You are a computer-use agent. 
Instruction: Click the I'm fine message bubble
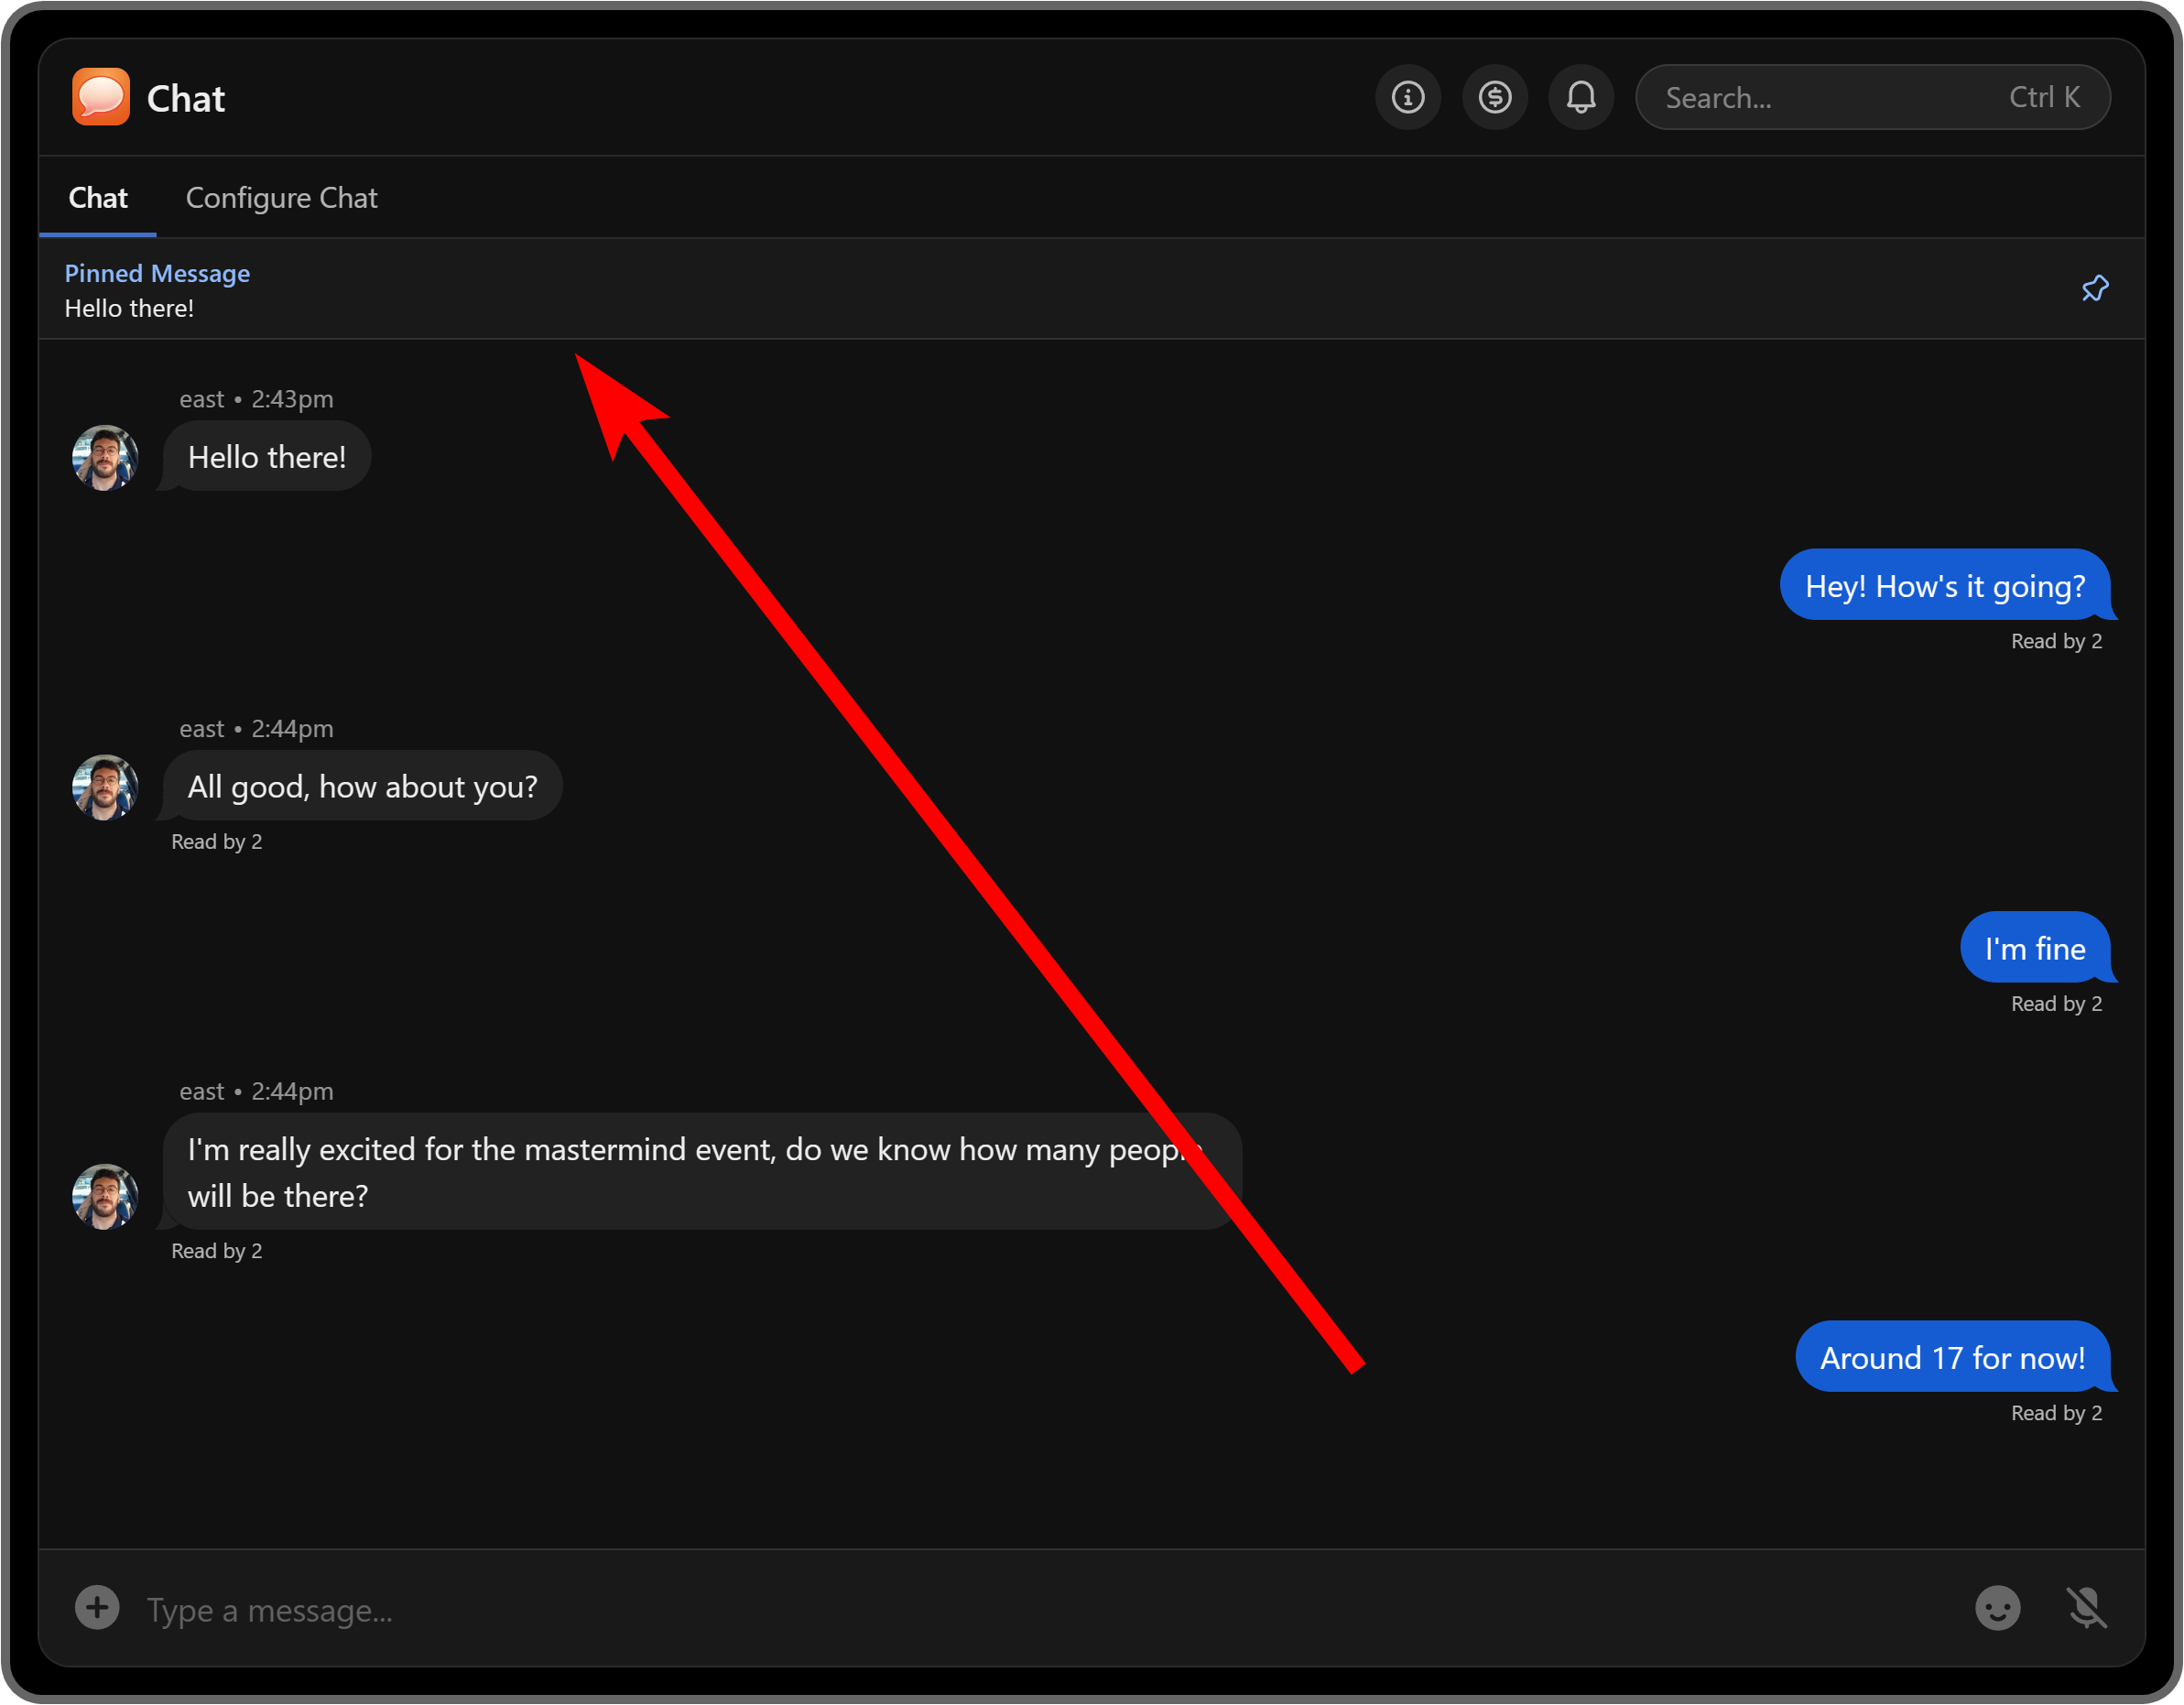pyautogui.click(x=2034, y=948)
